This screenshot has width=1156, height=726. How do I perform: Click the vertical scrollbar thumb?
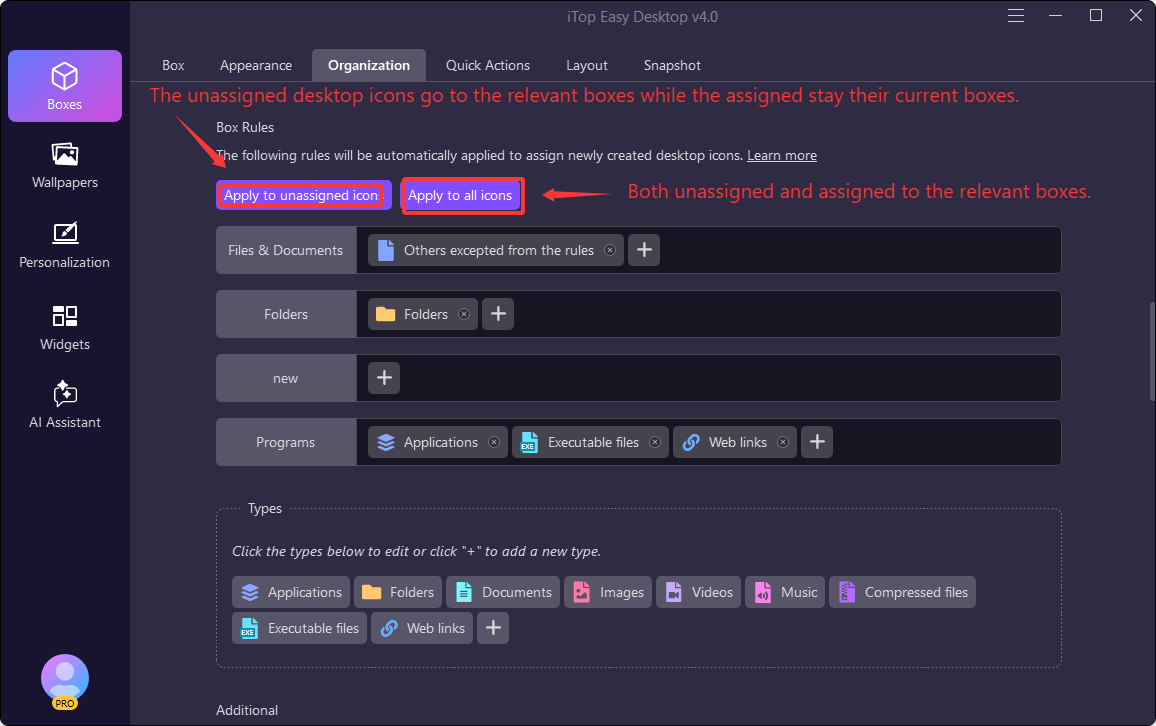coord(1152,352)
